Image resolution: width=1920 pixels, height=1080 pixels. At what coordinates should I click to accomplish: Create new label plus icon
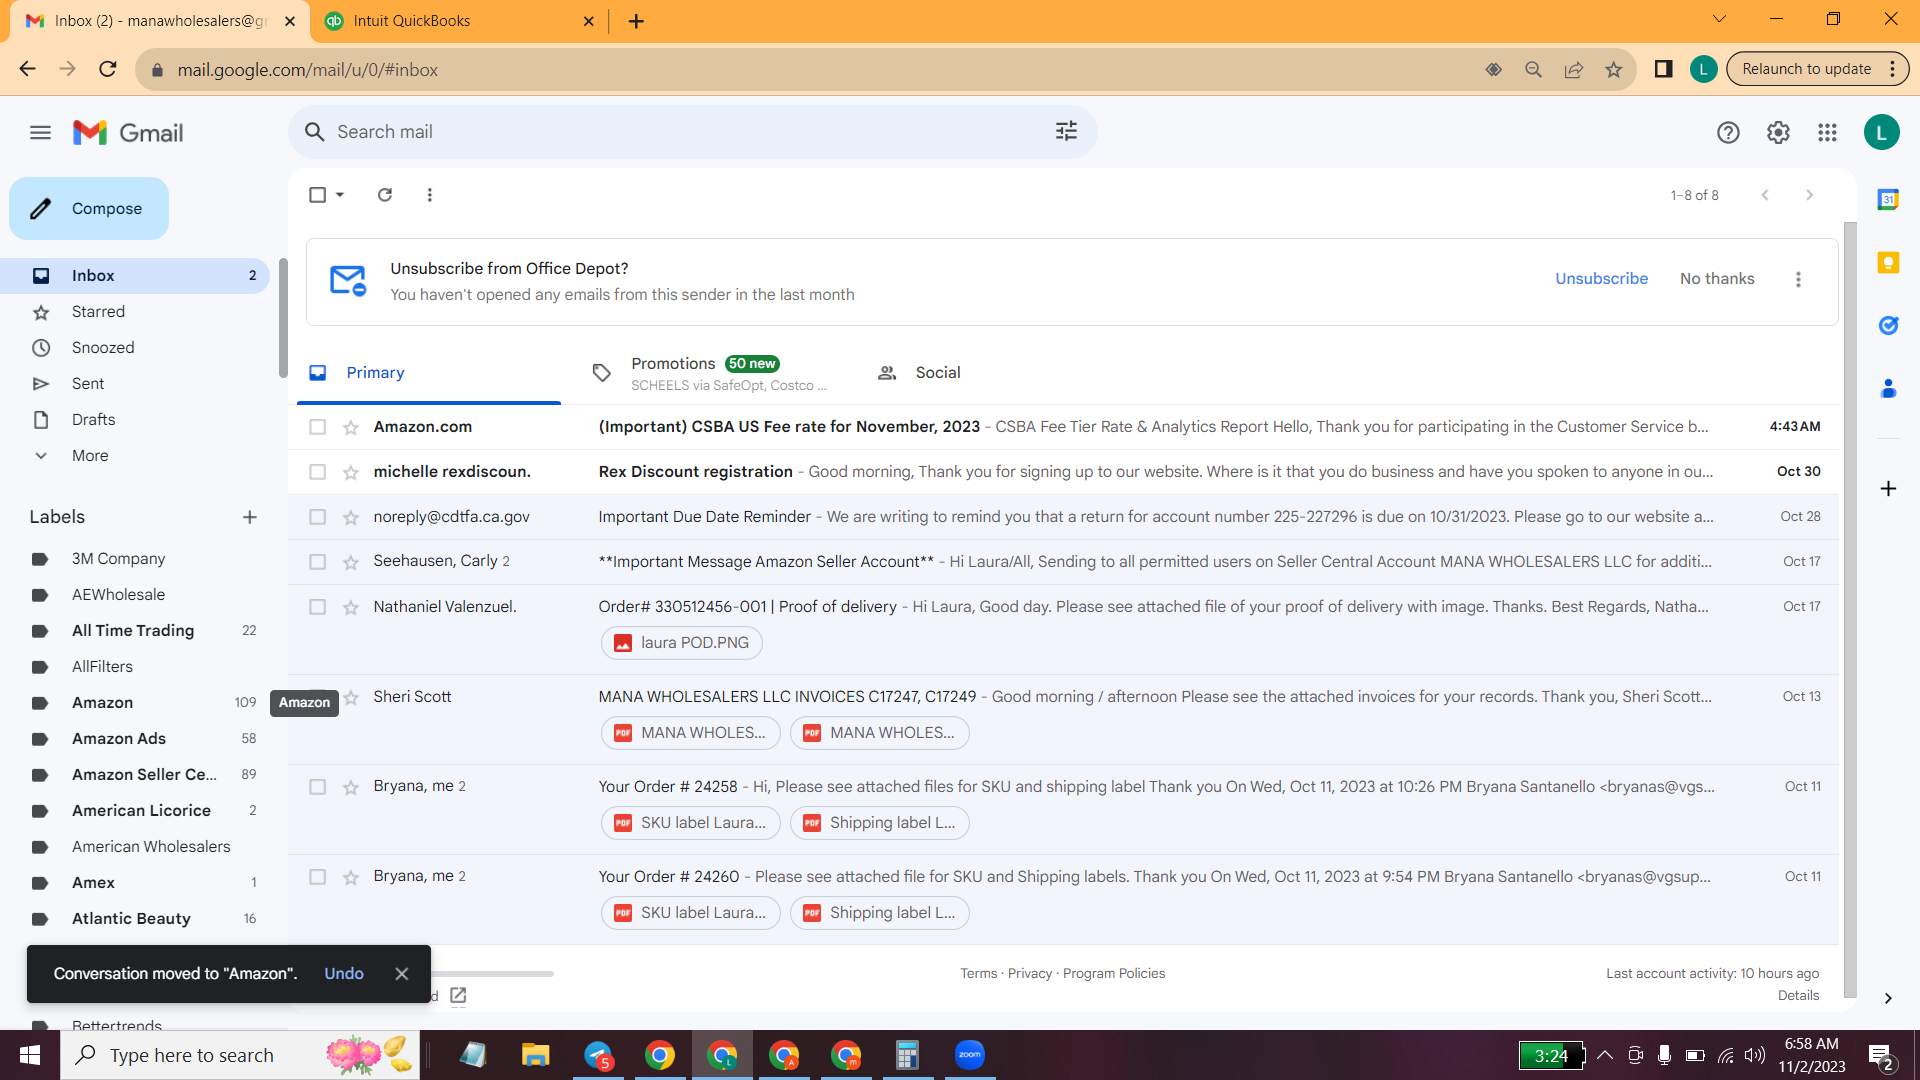pos(250,517)
